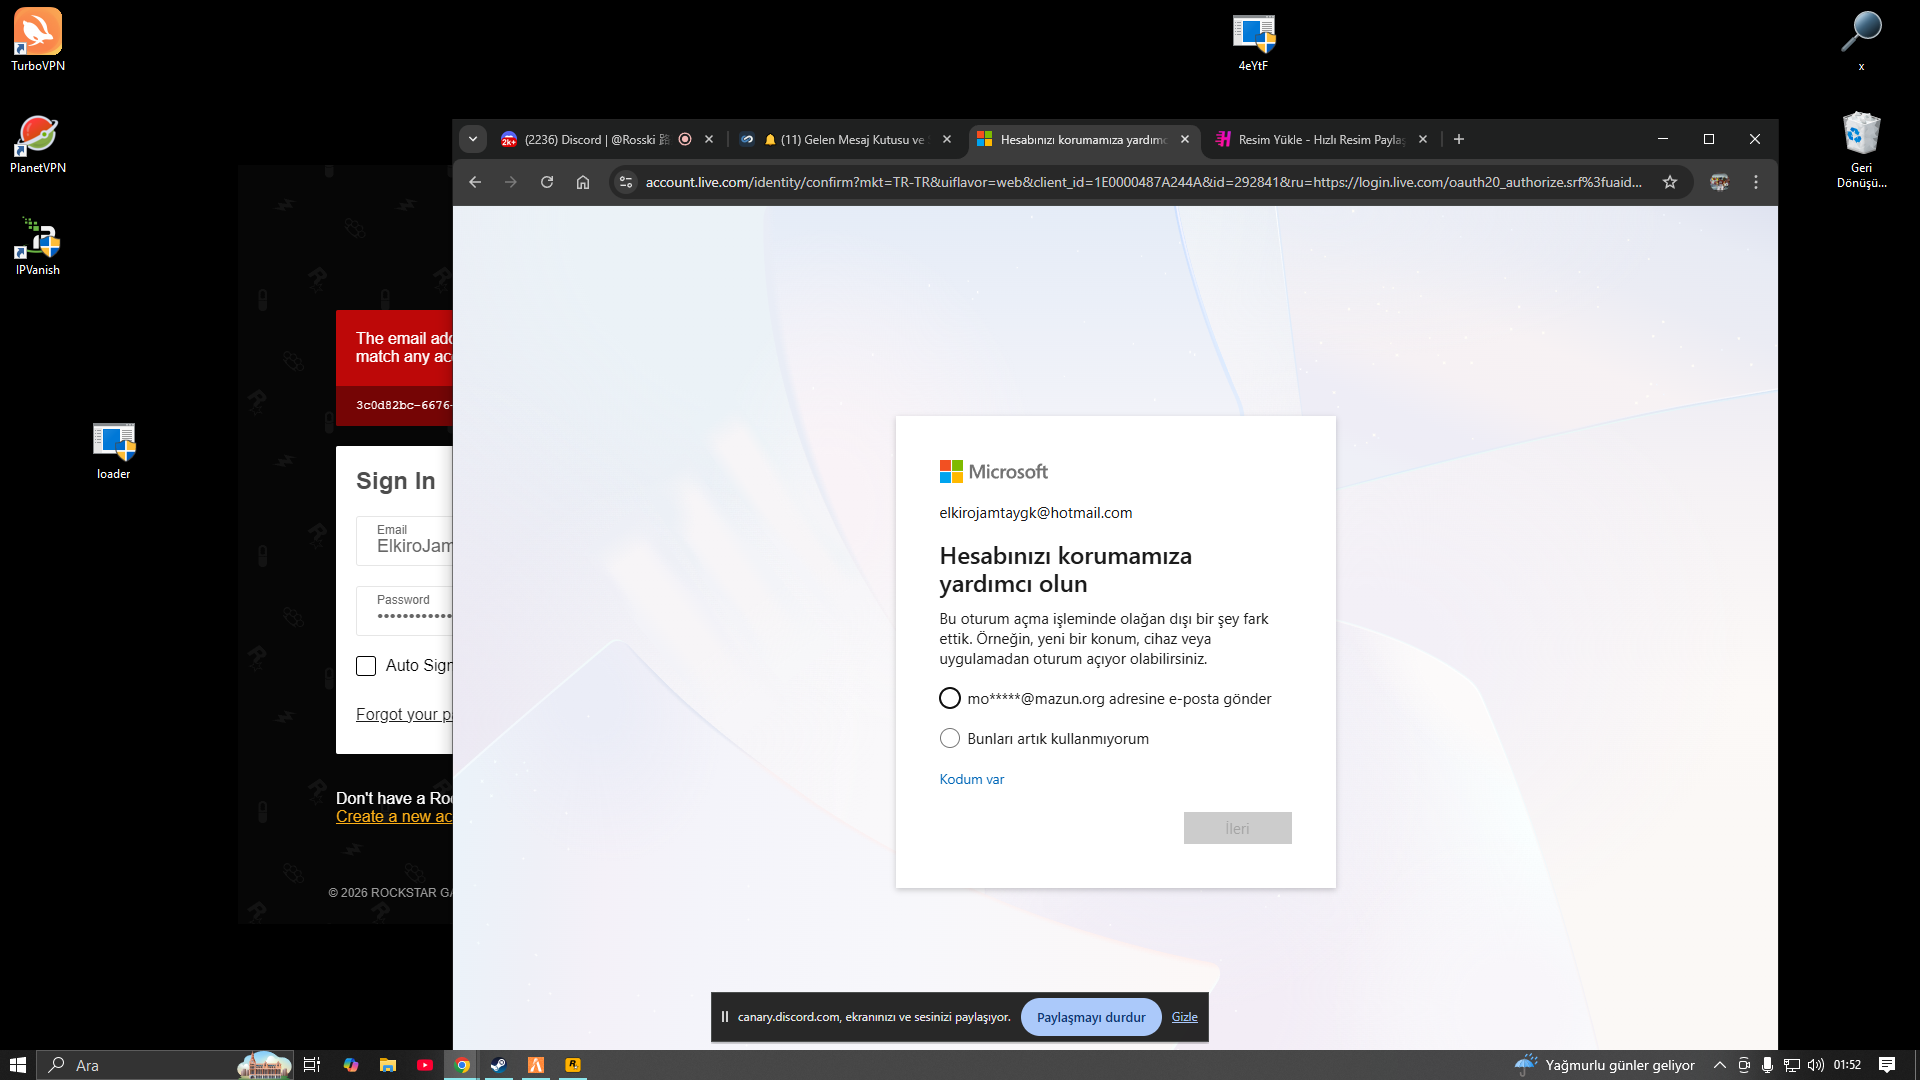
Task: Click the Microsoft logo on the dialog
Action: tap(993, 471)
